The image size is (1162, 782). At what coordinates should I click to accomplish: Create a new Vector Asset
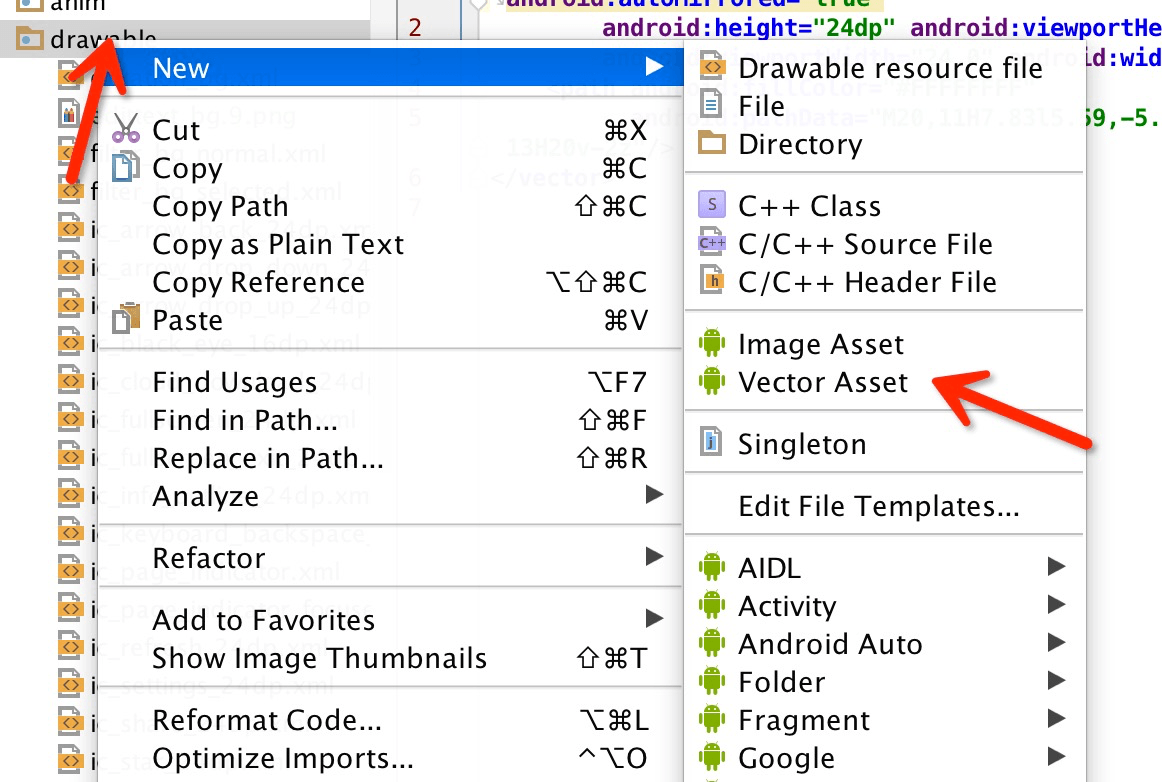(x=886, y=382)
